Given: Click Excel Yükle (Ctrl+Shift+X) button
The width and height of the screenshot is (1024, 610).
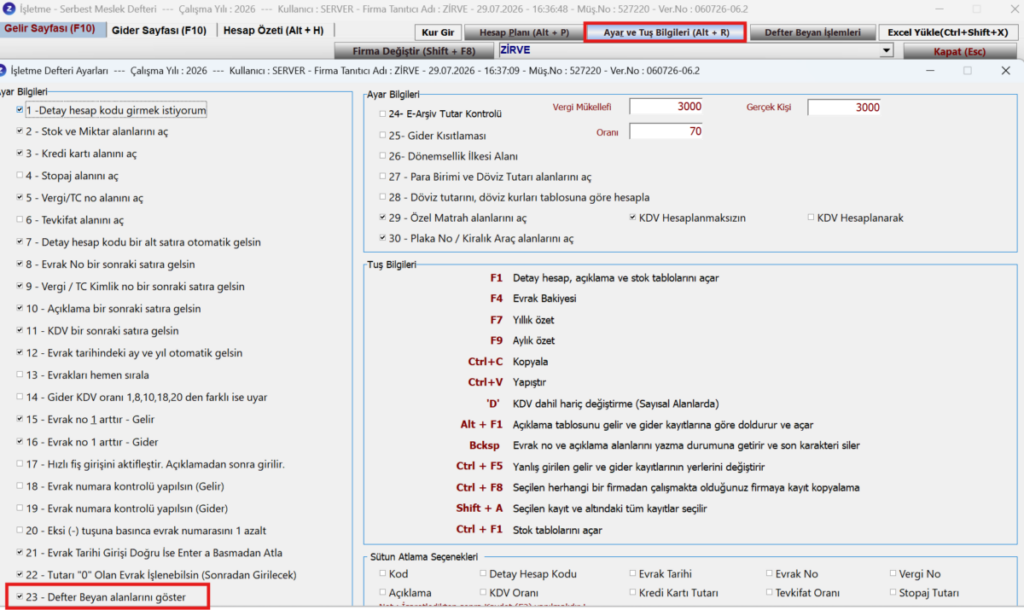Looking at the screenshot, I should (x=948, y=32).
